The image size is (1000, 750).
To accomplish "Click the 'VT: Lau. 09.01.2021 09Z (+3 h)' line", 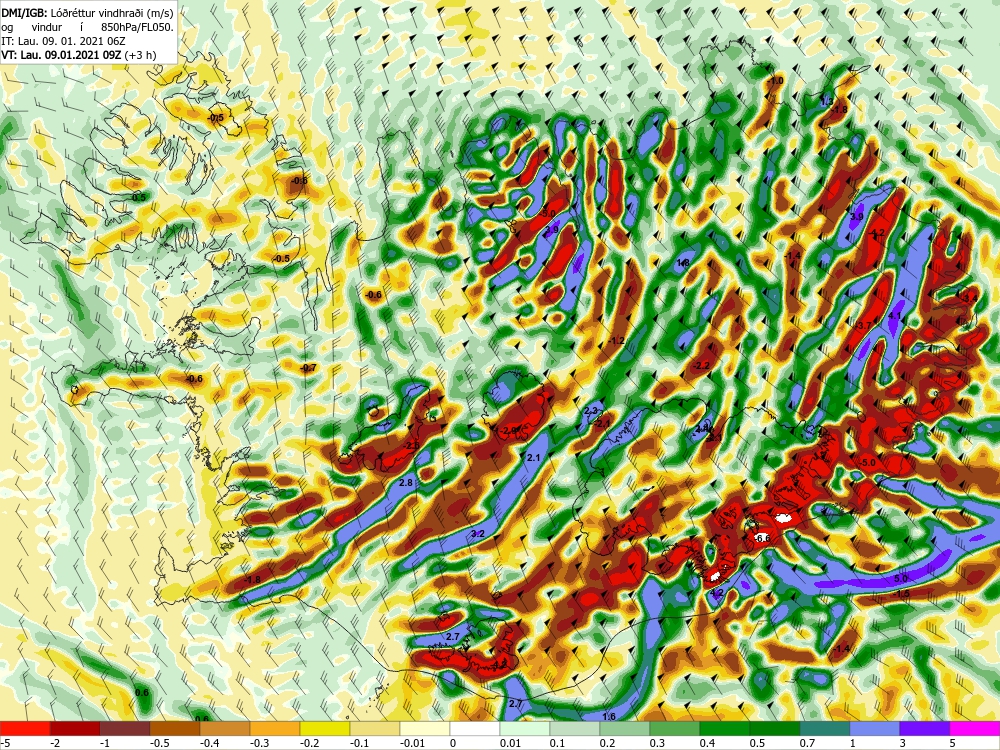I will (78, 55).
